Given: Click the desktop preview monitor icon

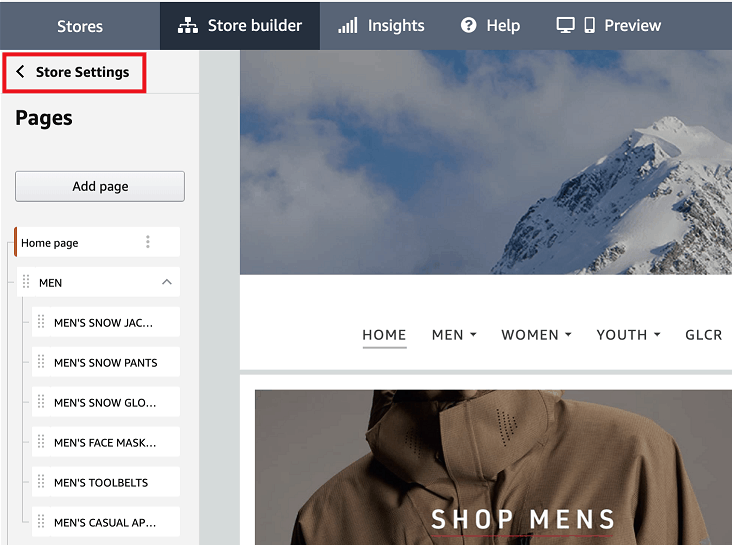Looking at the screenshot, I should tap(565, 25).
